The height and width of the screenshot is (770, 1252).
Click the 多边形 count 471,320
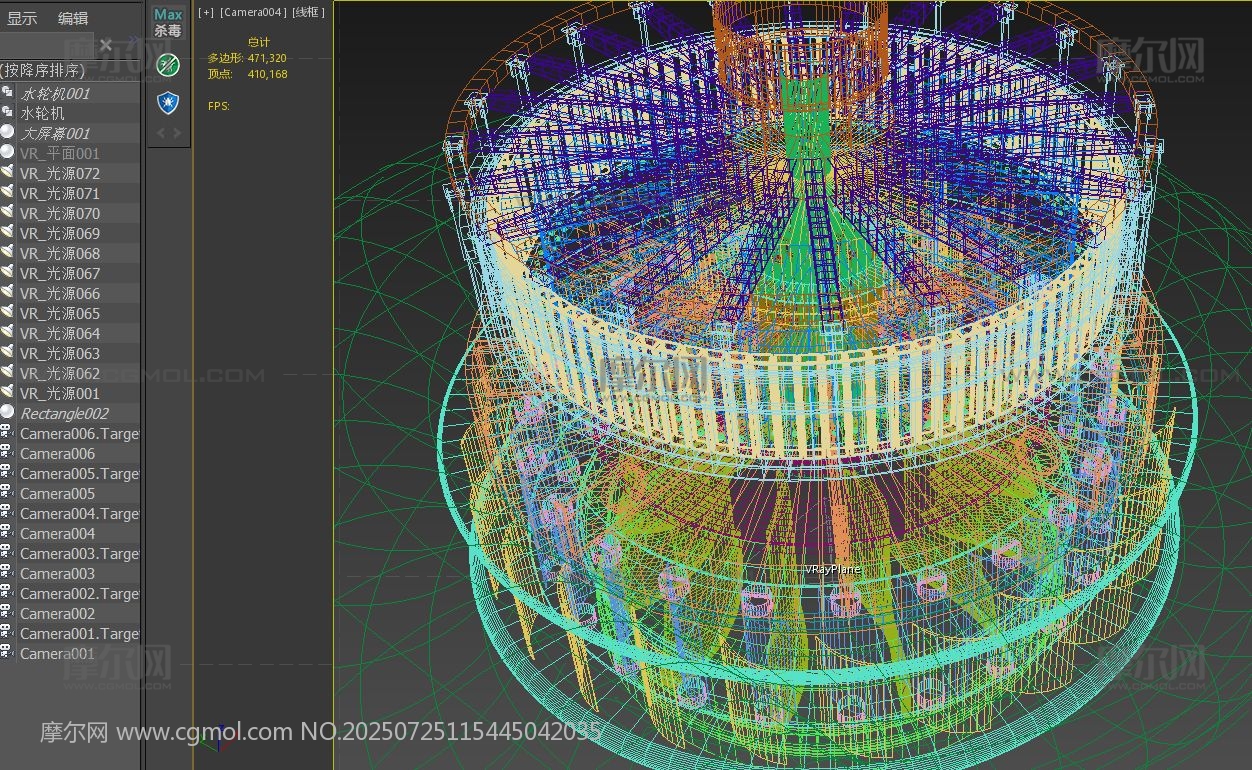point(267,58)
